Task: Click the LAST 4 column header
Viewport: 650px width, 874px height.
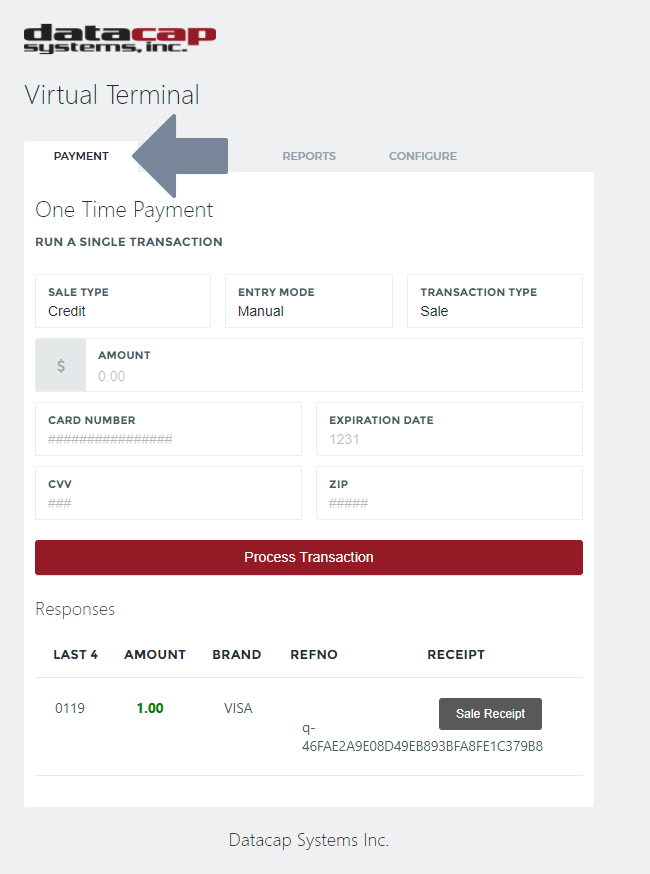Action: point(75,654)
